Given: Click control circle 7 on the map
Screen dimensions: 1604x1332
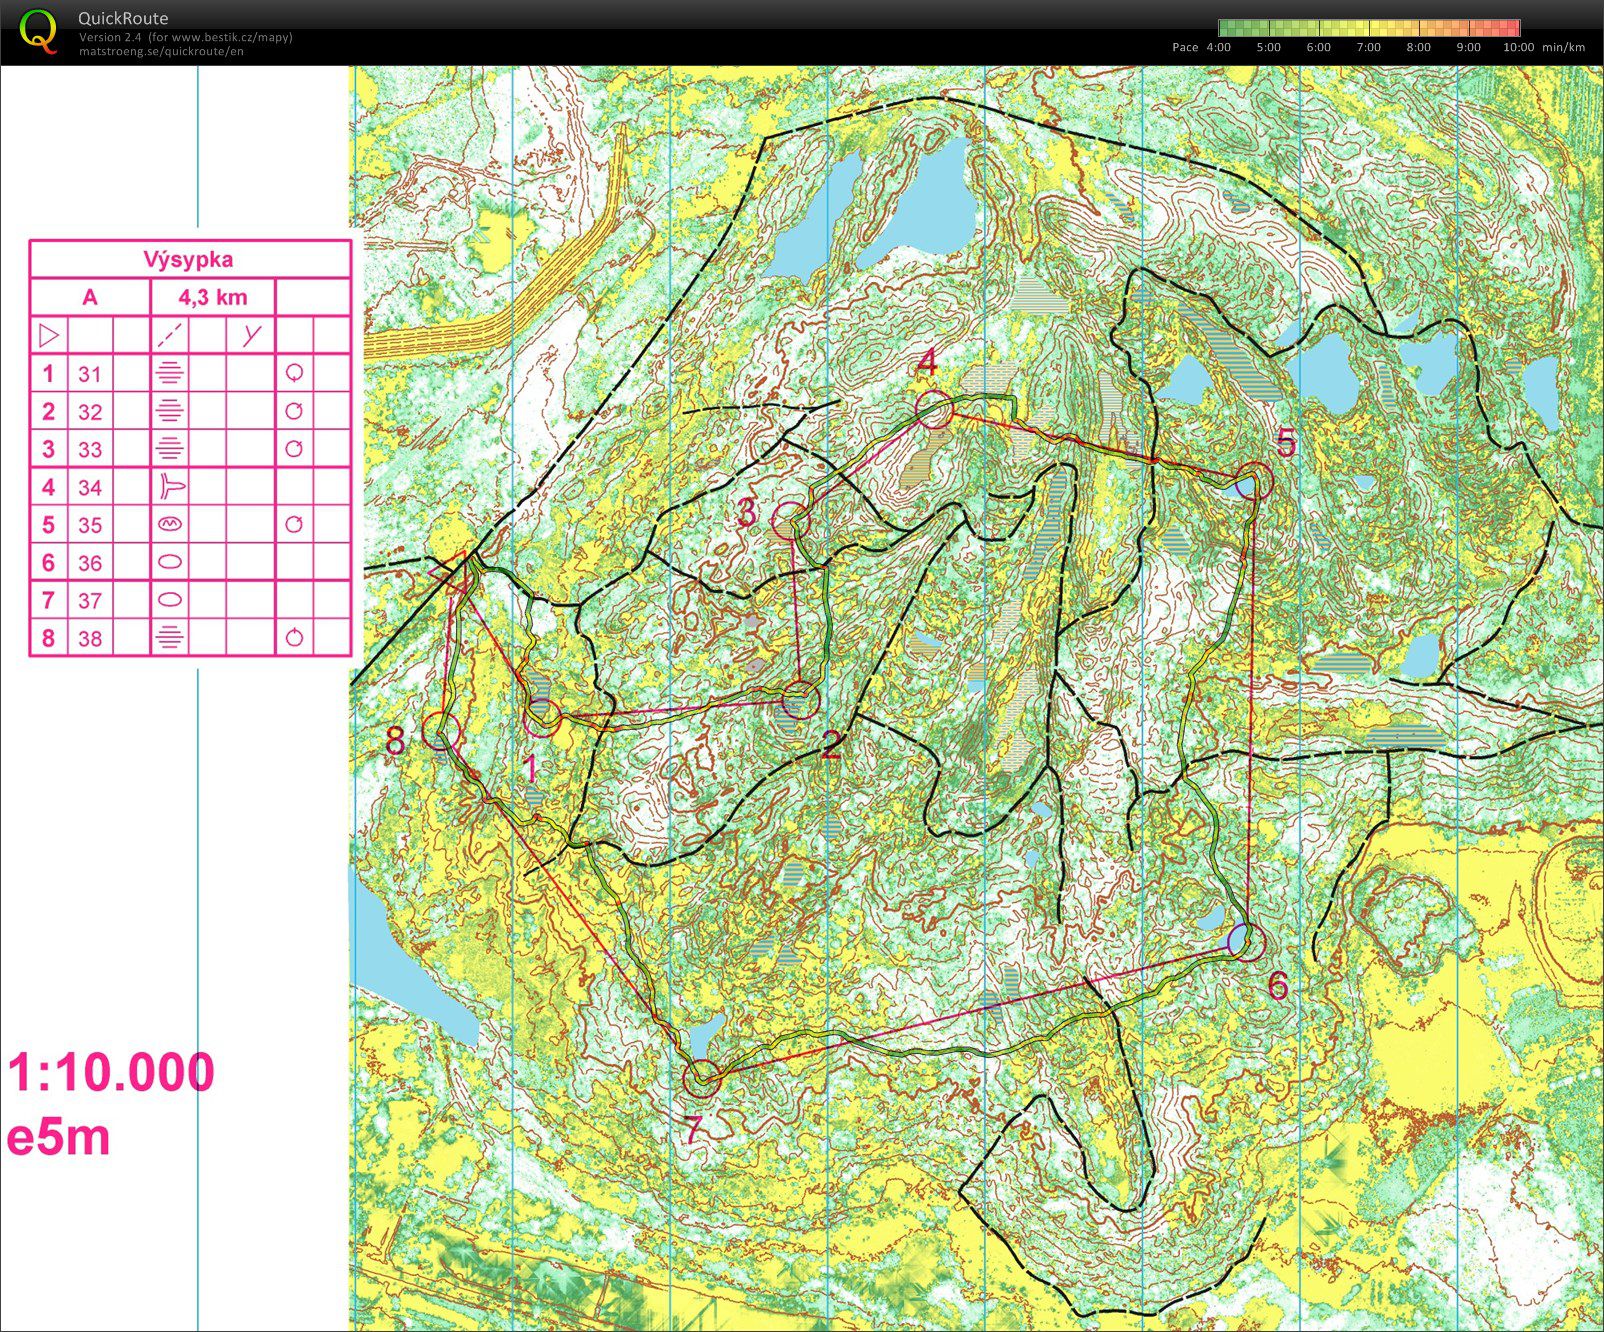Looking at the screenshot, I should [x=702, y=1078].
